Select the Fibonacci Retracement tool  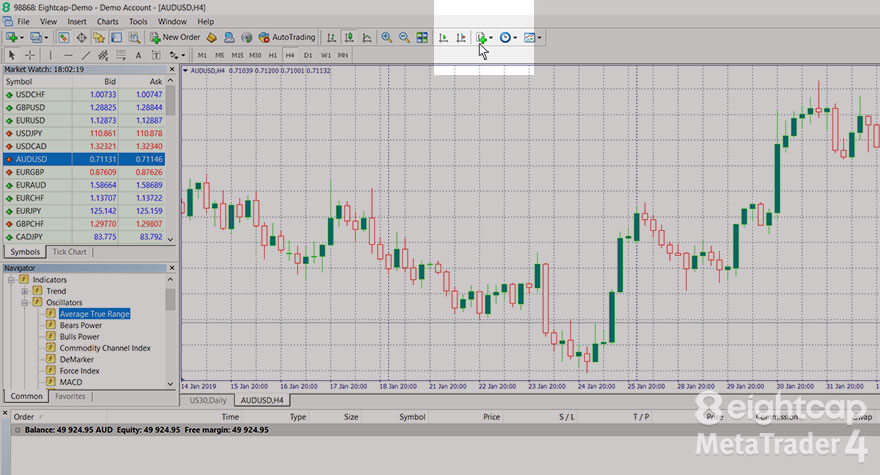(121, 55)
